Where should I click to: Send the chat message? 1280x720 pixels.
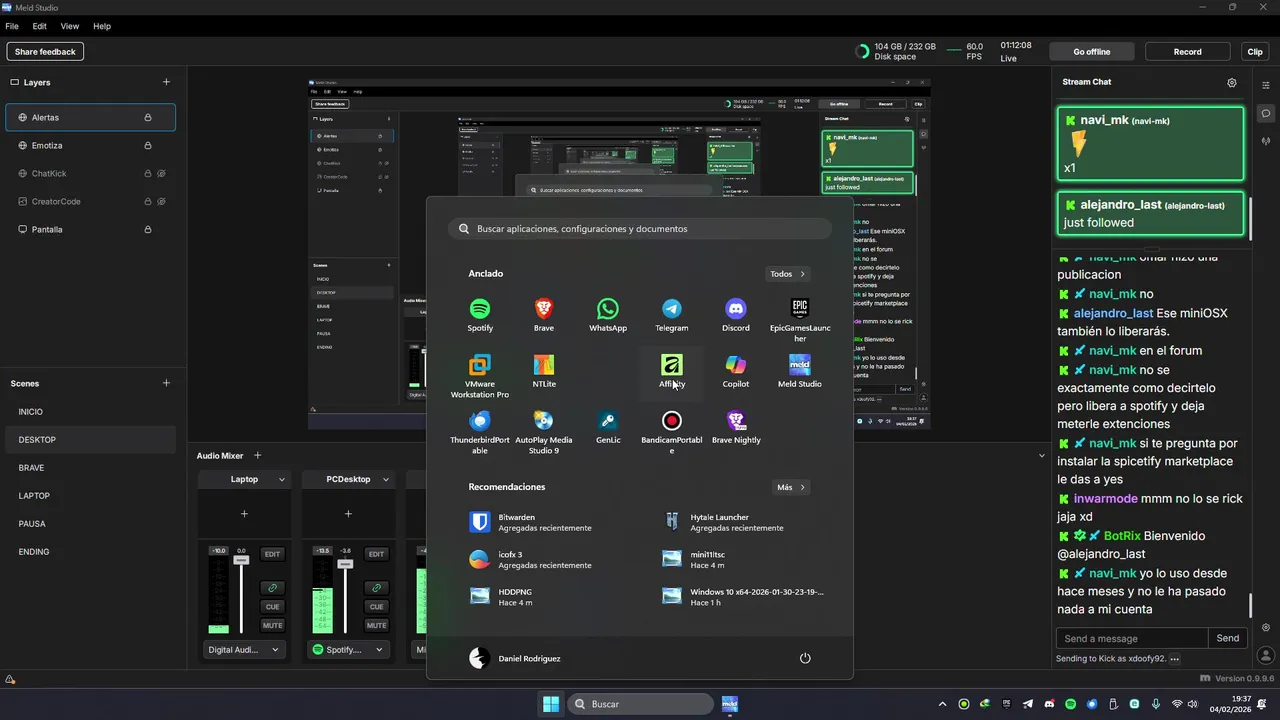(1228, 638)
